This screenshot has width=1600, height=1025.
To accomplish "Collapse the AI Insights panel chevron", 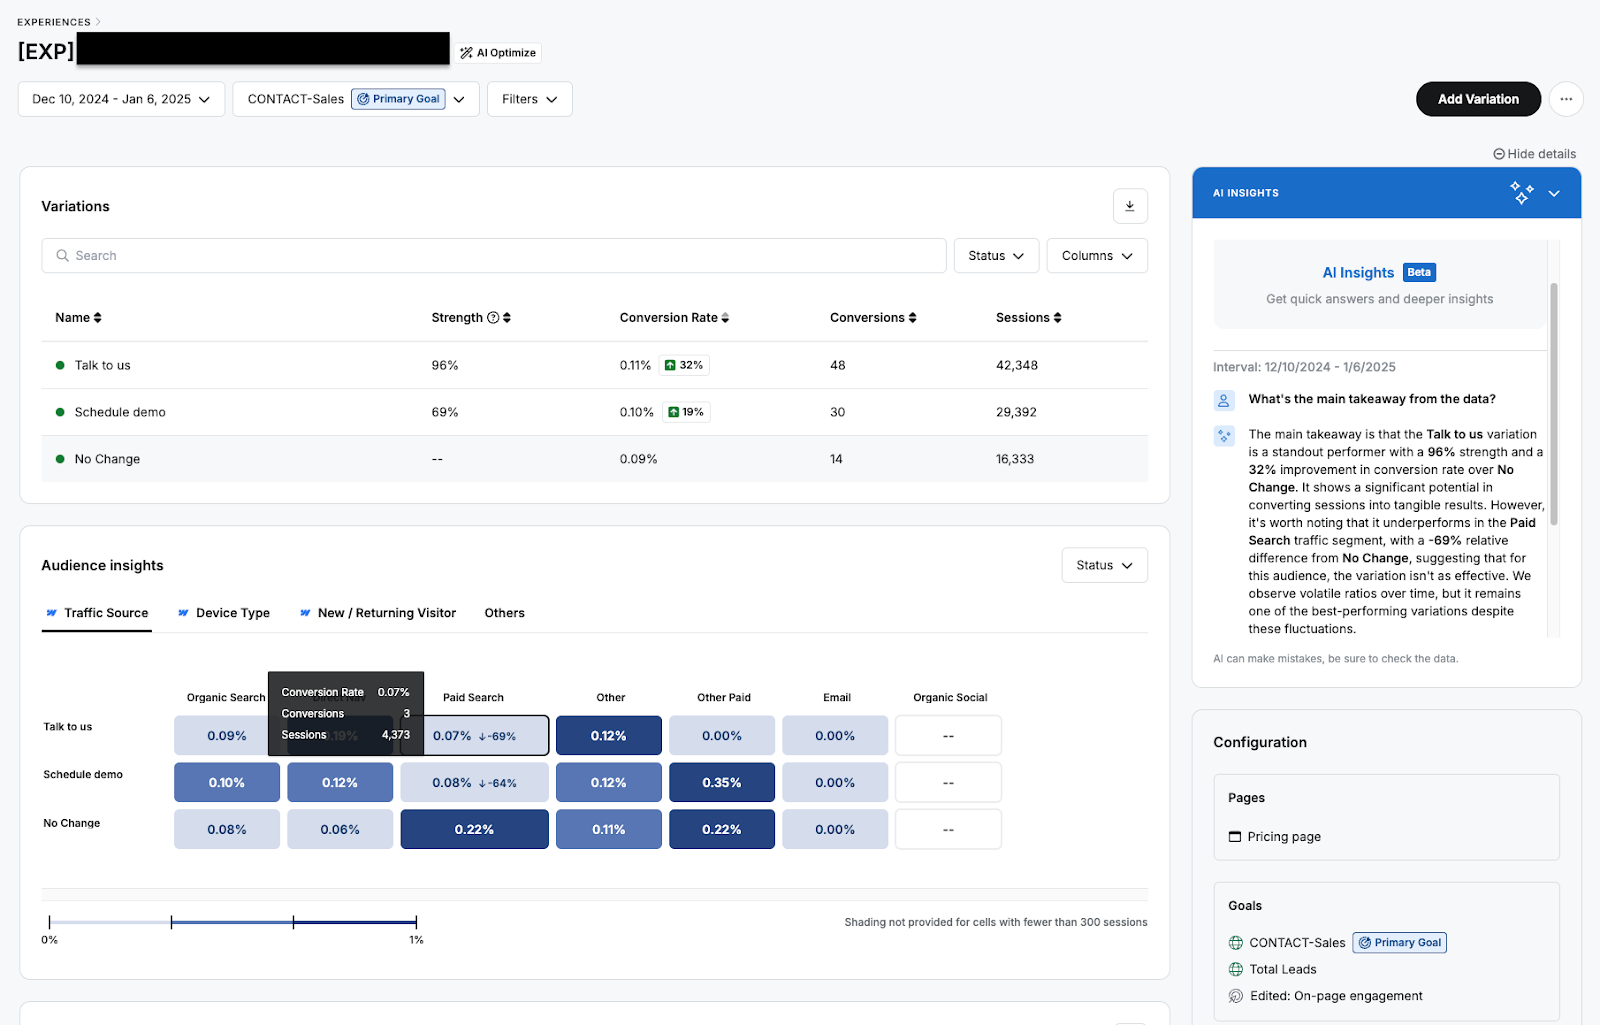I will click(x=1554, y=192).
